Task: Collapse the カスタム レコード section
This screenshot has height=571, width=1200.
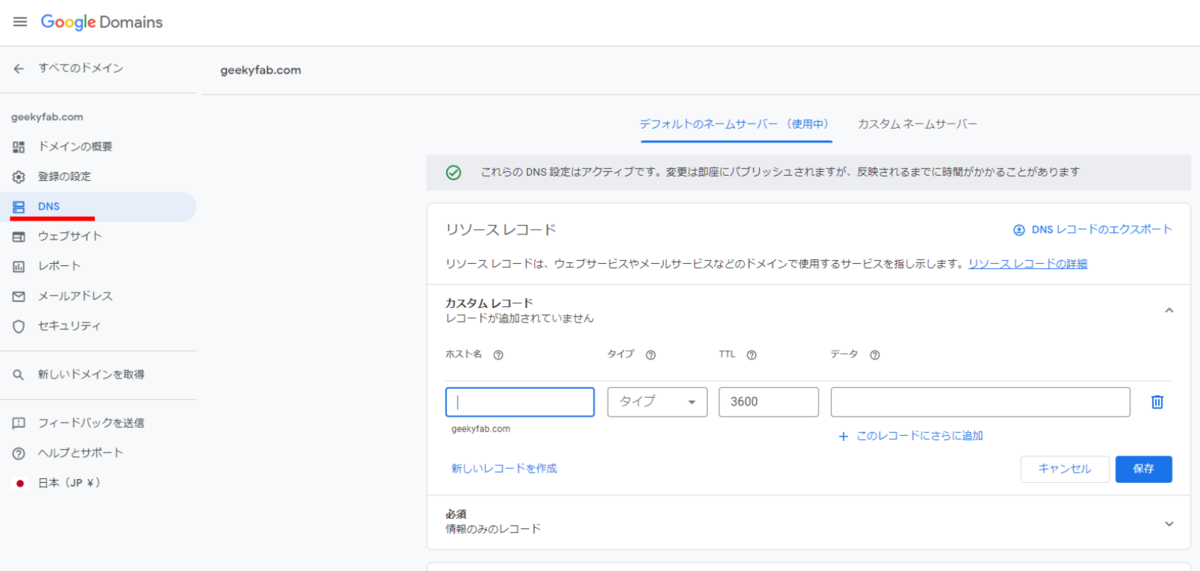Action: 1169,311
